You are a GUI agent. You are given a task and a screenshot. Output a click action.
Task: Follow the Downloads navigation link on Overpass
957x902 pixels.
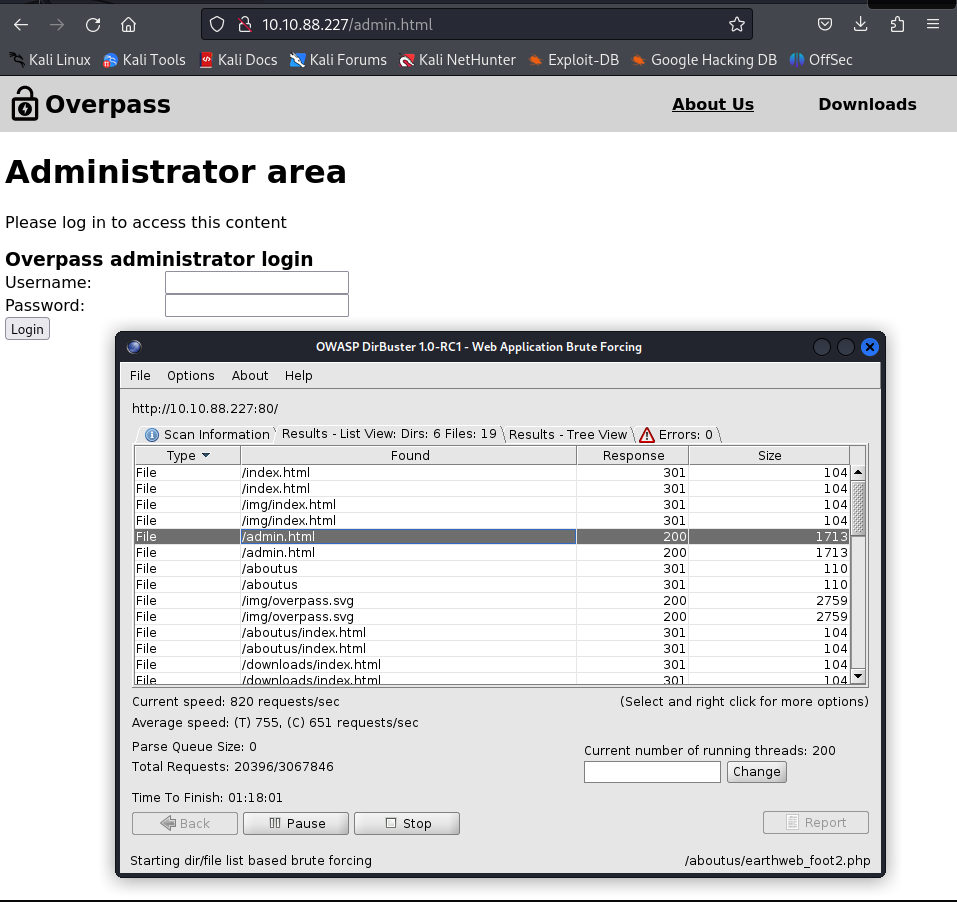pos(867,104)
